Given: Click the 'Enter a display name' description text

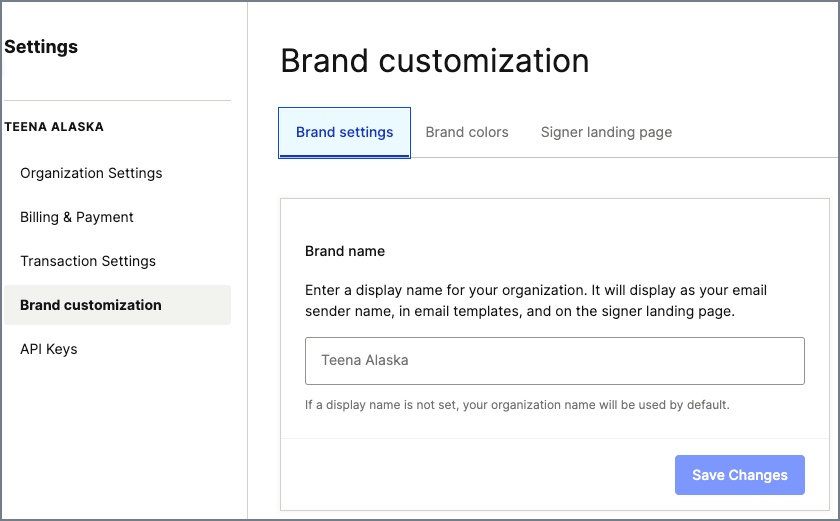Looking at the screenshot, I should [536, 300].
